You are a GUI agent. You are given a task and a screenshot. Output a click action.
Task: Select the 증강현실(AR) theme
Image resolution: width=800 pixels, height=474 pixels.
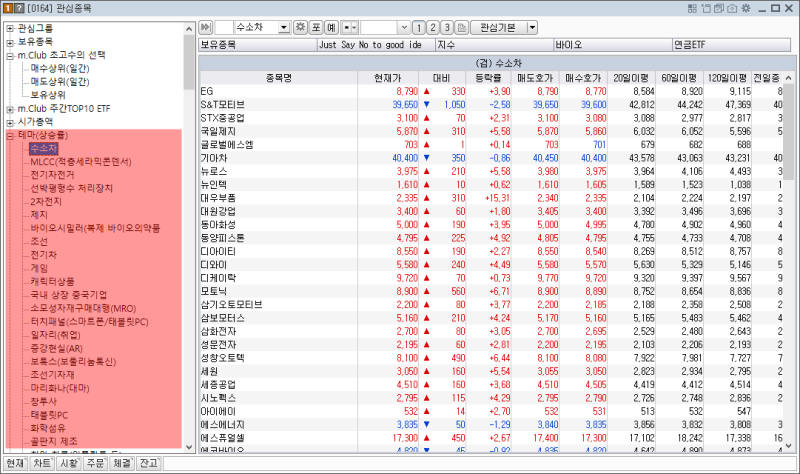57,348
